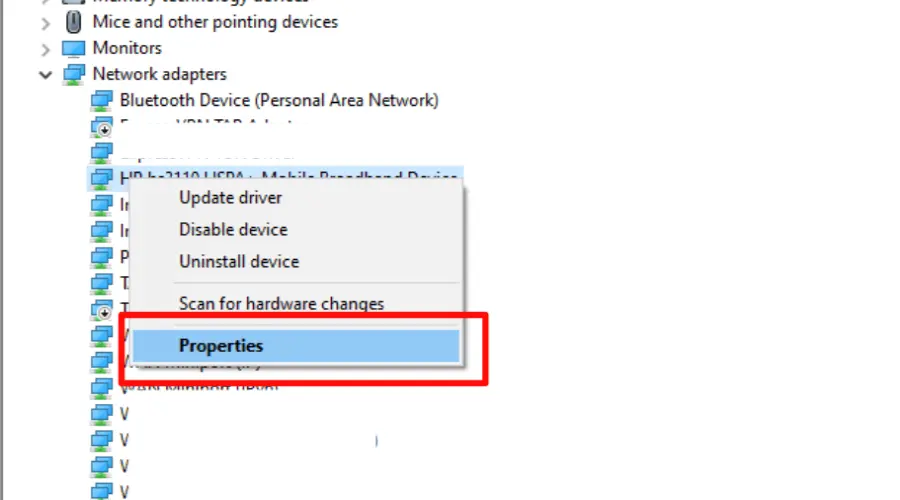Click the mouse icon beside Mice category

tap(73, 22)
